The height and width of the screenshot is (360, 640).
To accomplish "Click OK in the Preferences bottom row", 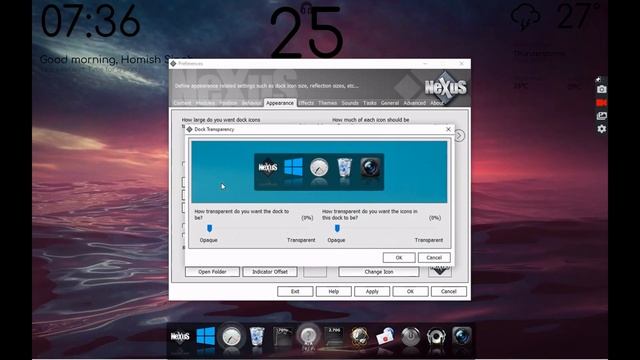I will (x=410, y=291).
